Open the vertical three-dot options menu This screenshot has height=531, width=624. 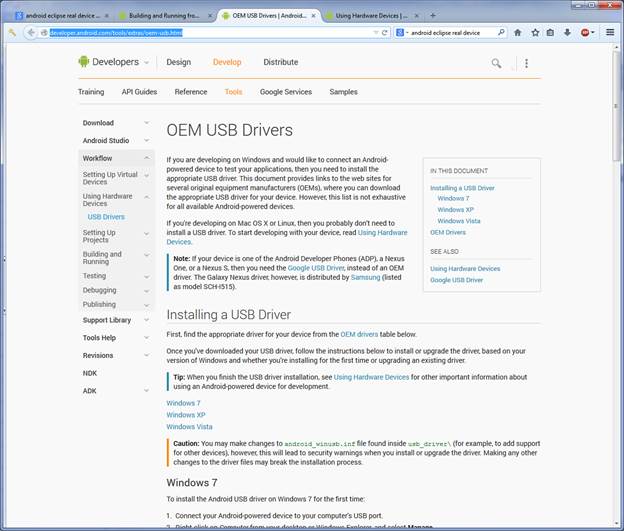tap(526, 63)
